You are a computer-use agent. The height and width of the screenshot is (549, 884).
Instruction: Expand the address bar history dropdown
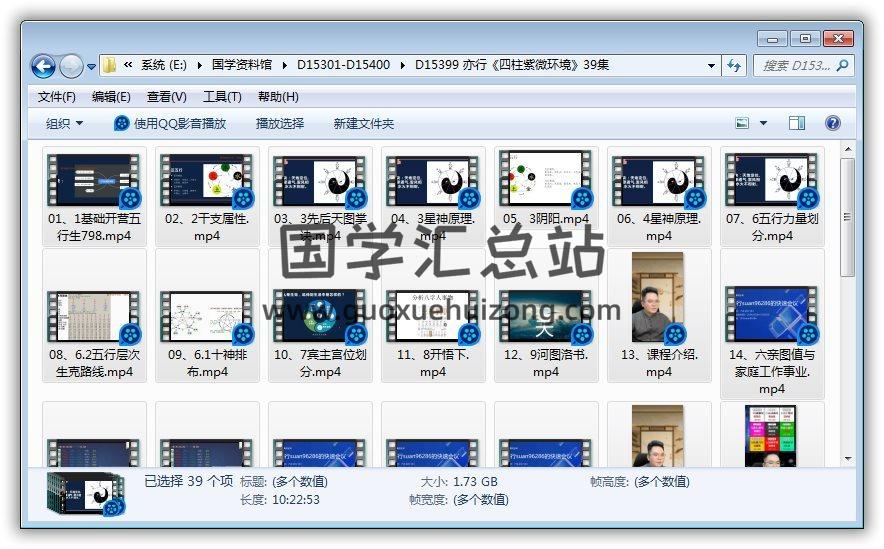(x=711, y=65)
